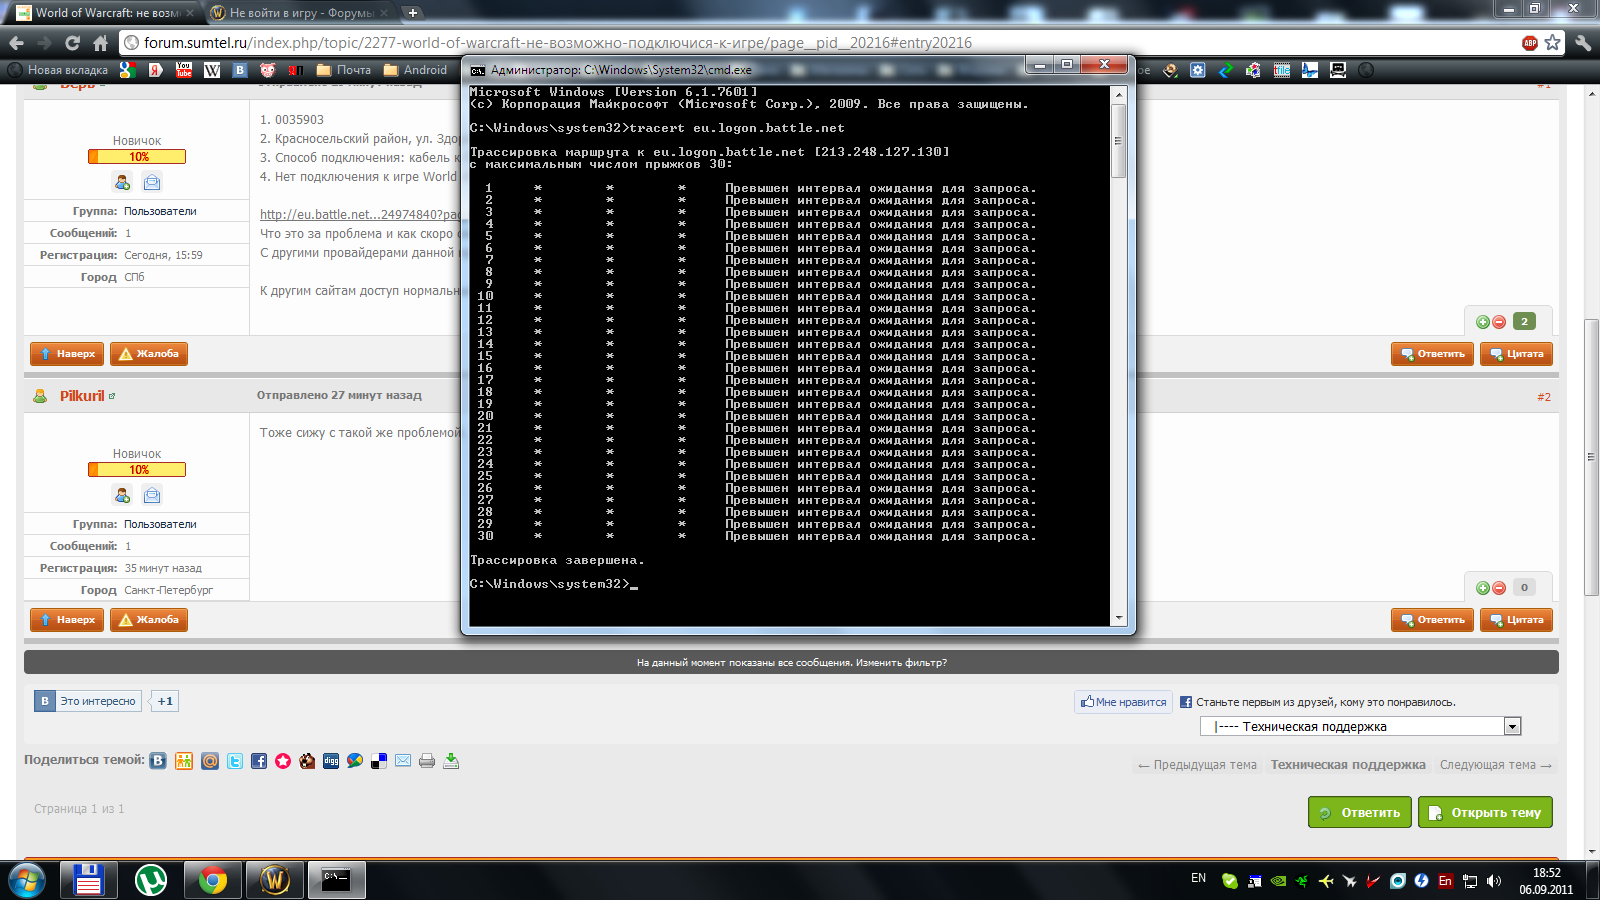
Task: Open uTorrent from the taskbar
Action: [x=152, y=880]
